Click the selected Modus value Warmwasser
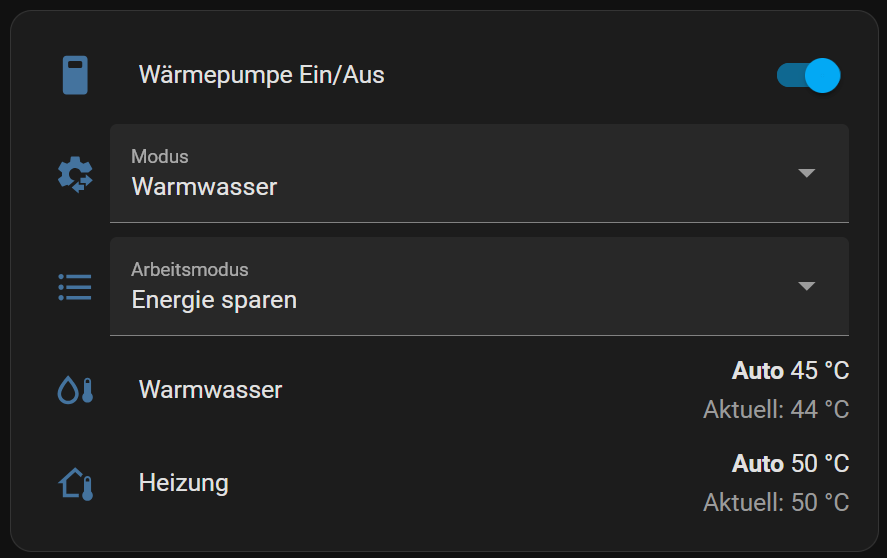 point(204,186)
